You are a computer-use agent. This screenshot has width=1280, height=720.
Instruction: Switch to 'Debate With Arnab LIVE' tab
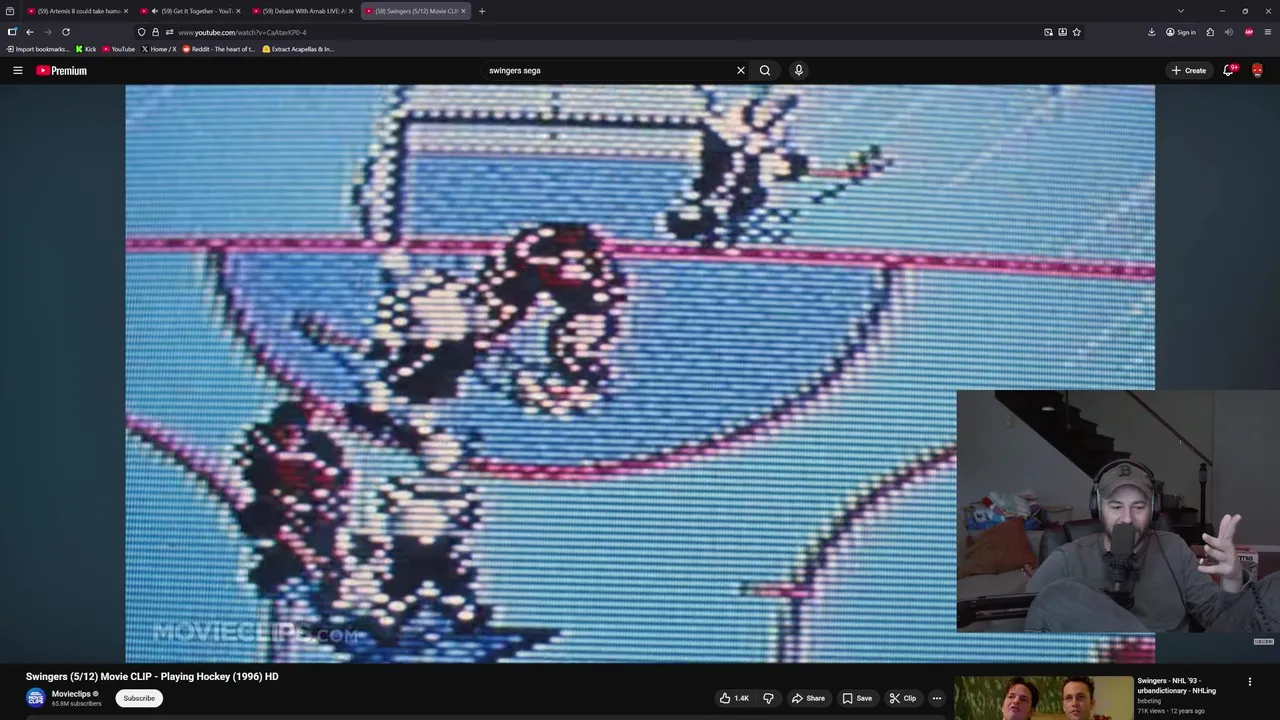304,11
